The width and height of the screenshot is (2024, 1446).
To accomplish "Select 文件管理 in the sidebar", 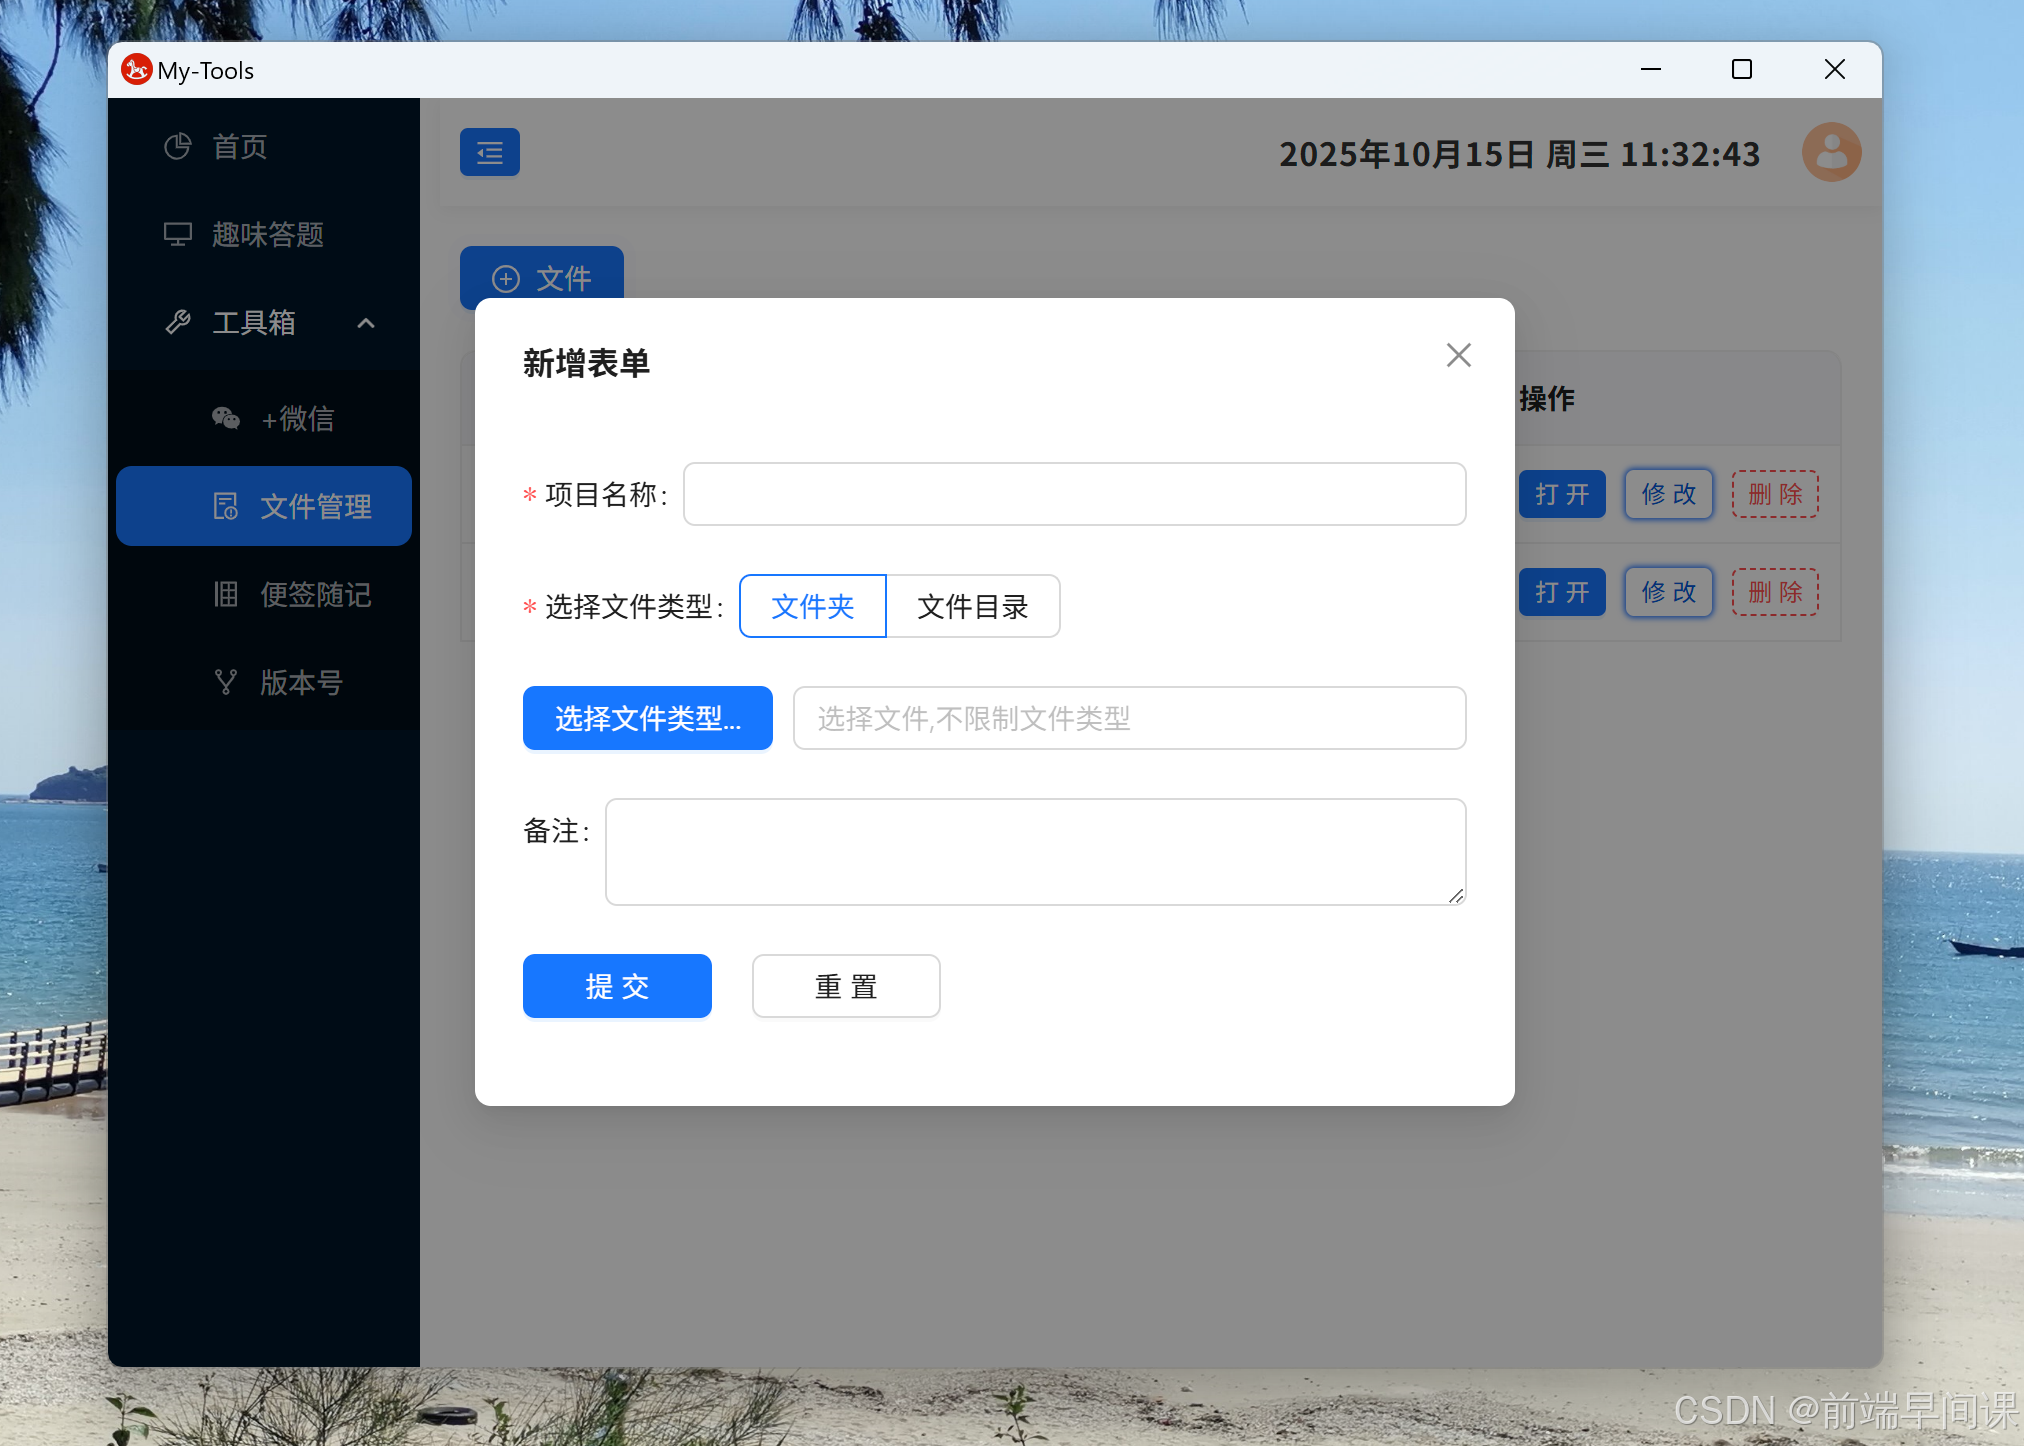I will [264, 506].
